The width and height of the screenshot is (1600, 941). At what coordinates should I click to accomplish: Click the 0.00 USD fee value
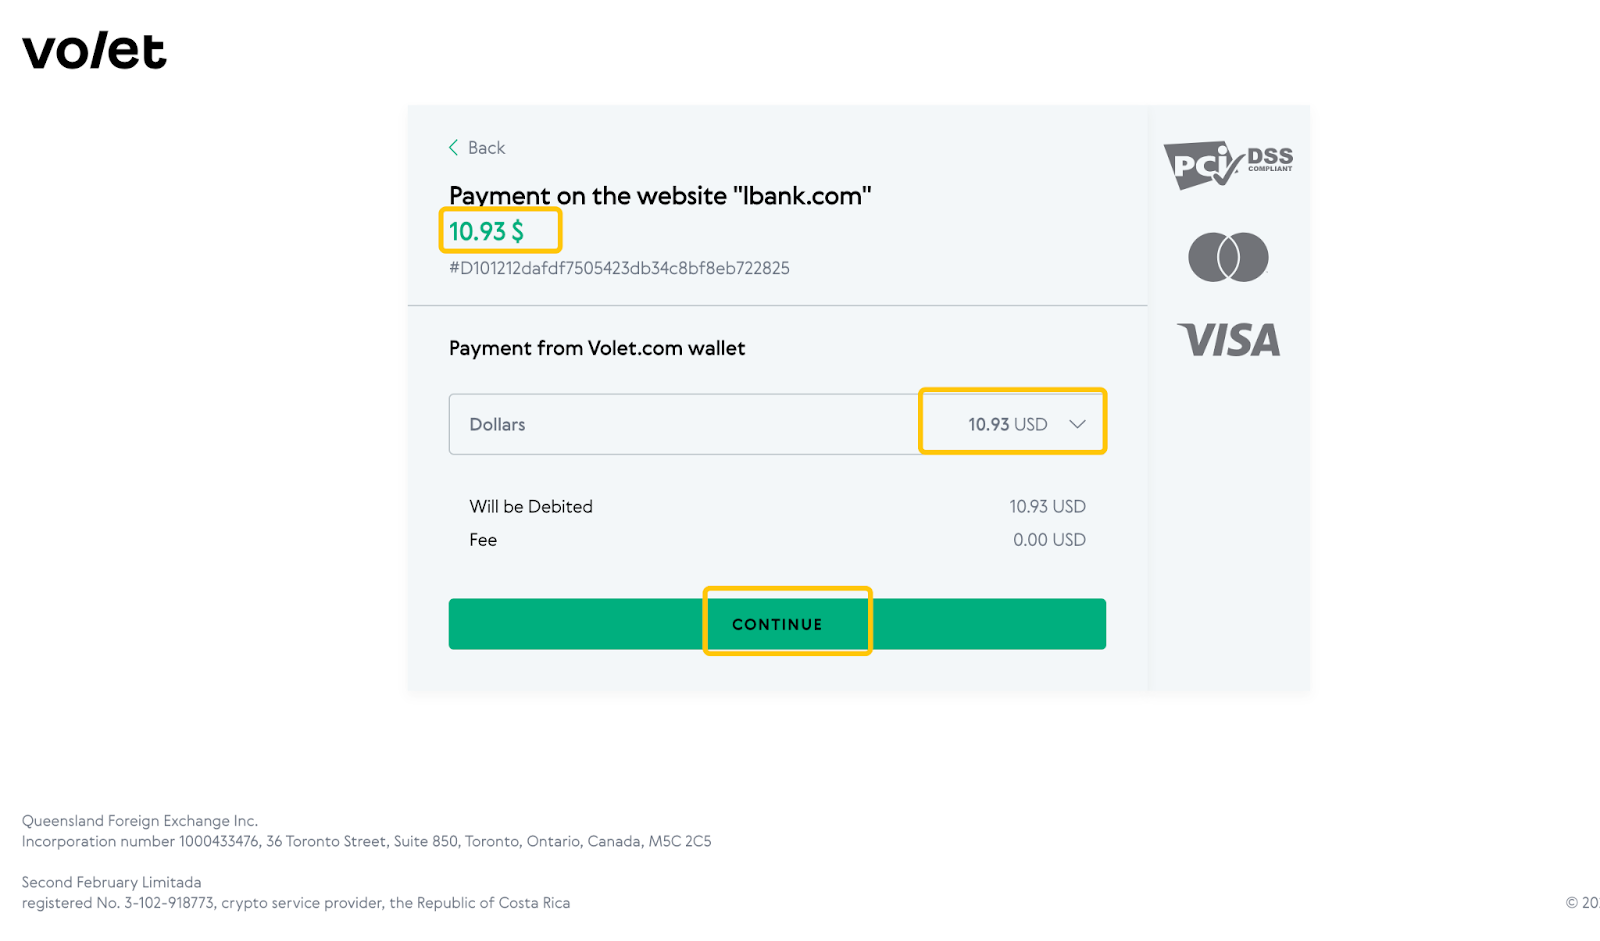[1049, 540]
